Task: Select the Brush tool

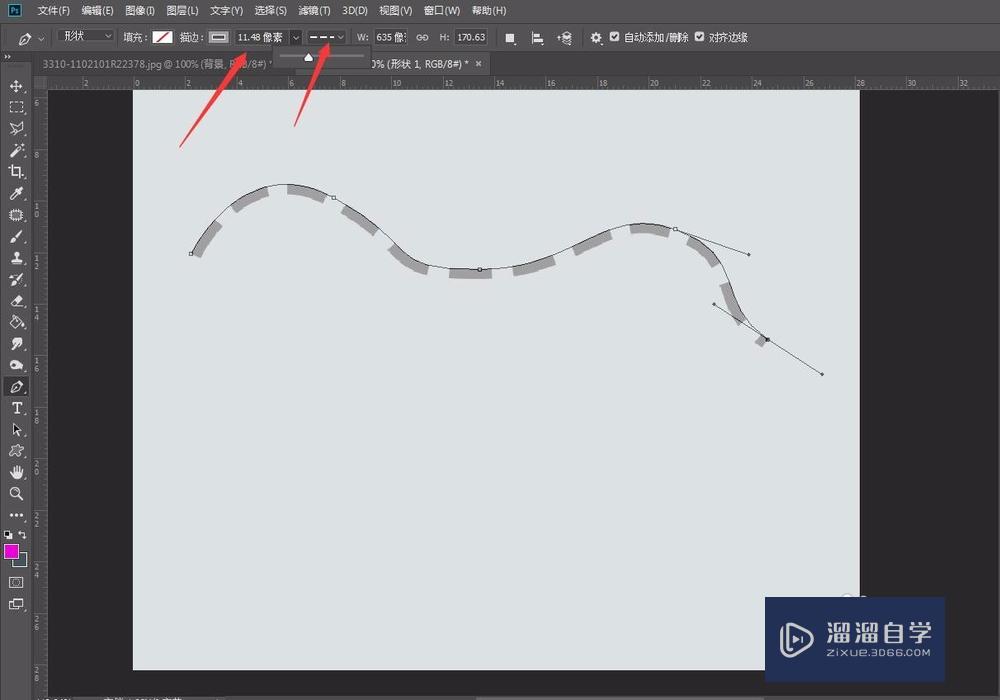Action: pos(17,237)
